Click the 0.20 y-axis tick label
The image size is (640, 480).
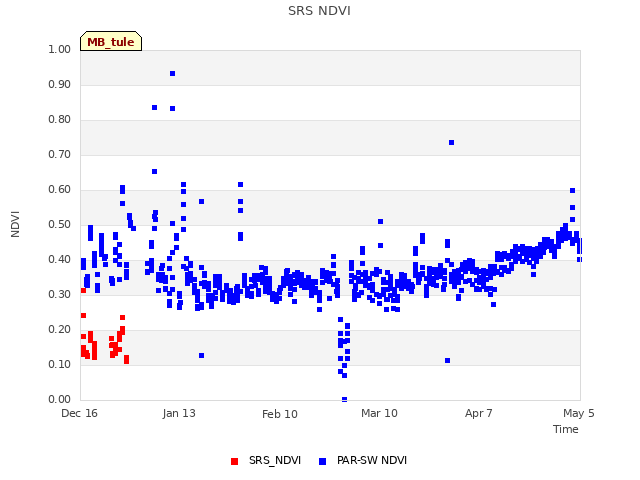click(x=59, y=330)
